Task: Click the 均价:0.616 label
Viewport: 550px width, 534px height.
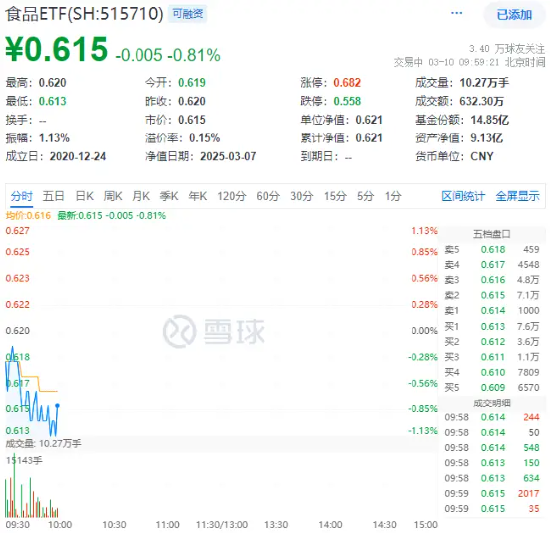Action: point(28,215)
